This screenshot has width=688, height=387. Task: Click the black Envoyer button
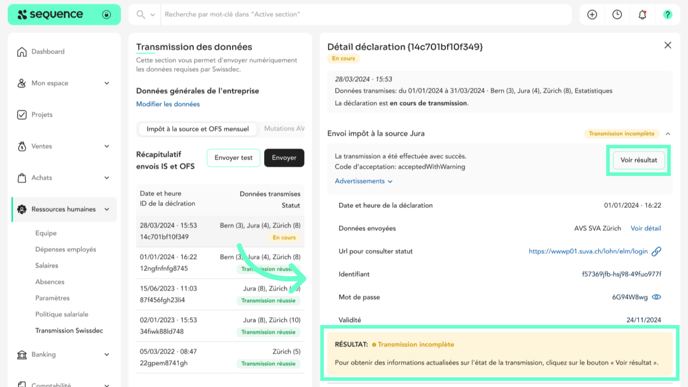click(284, 158)
